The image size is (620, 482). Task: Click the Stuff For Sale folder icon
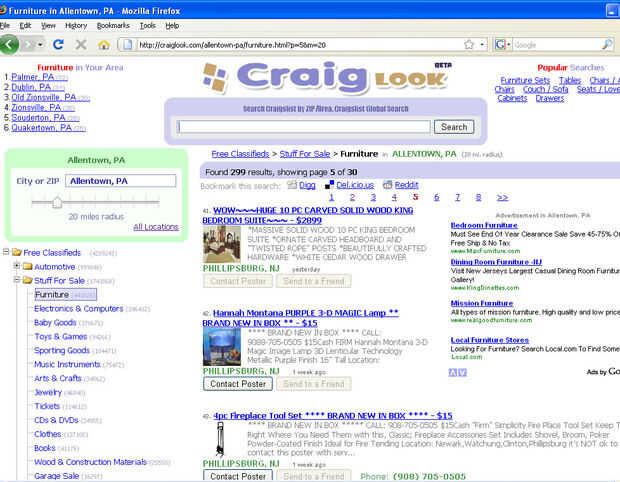tap(28, 280)
